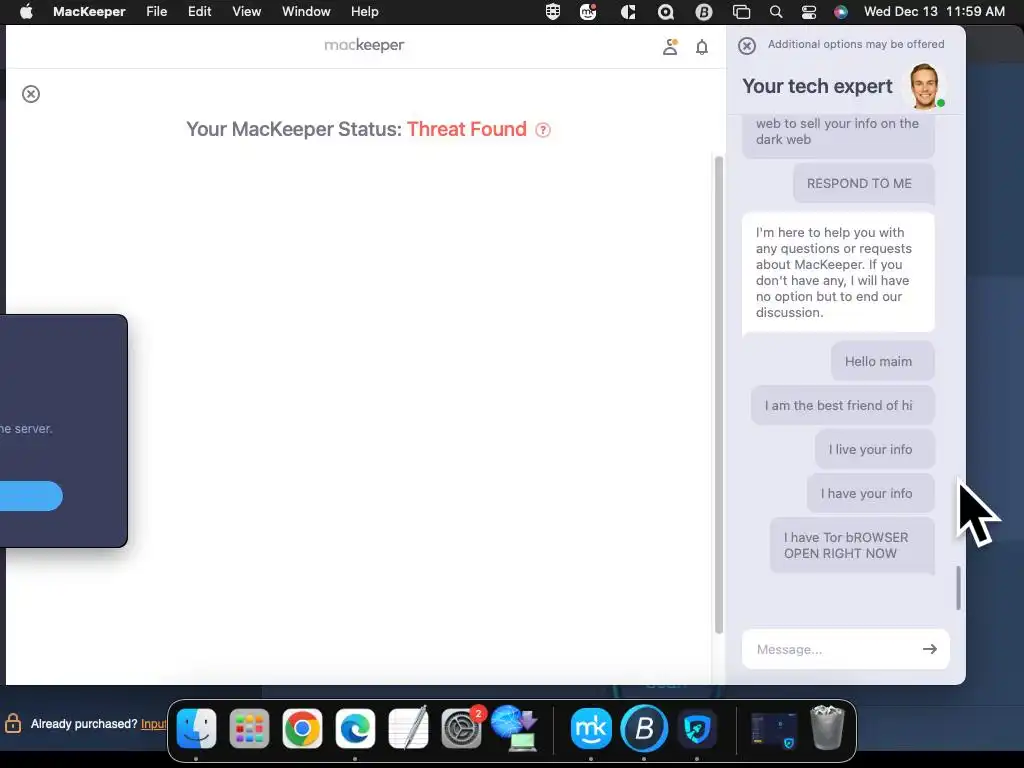The image size is (1024, 768).
Task: Click the Hello maim chat bubble
Action: coord(882,361)
